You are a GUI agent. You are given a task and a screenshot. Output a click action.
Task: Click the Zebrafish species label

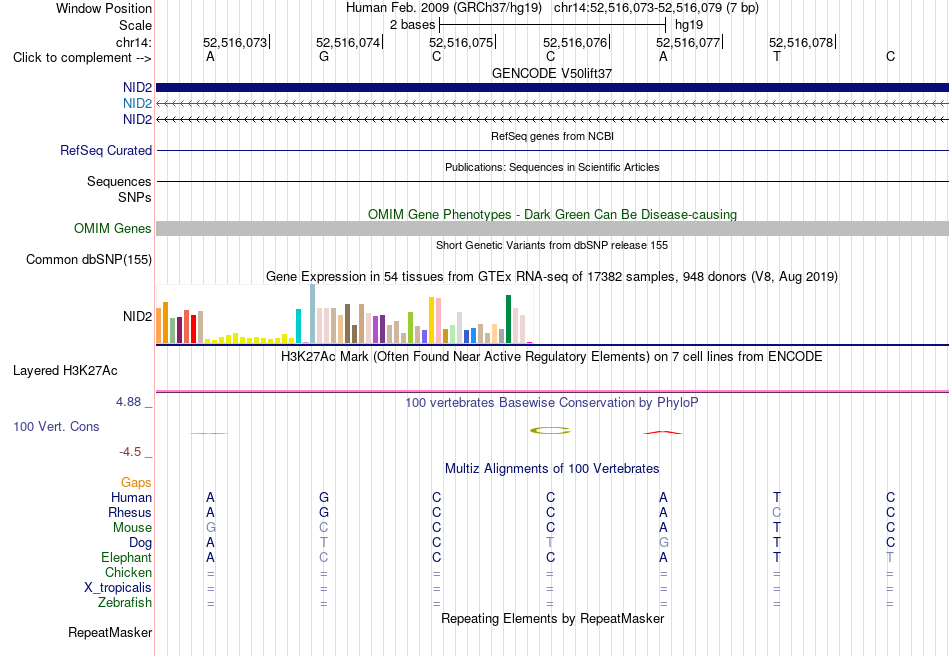(x=125, y=603)
